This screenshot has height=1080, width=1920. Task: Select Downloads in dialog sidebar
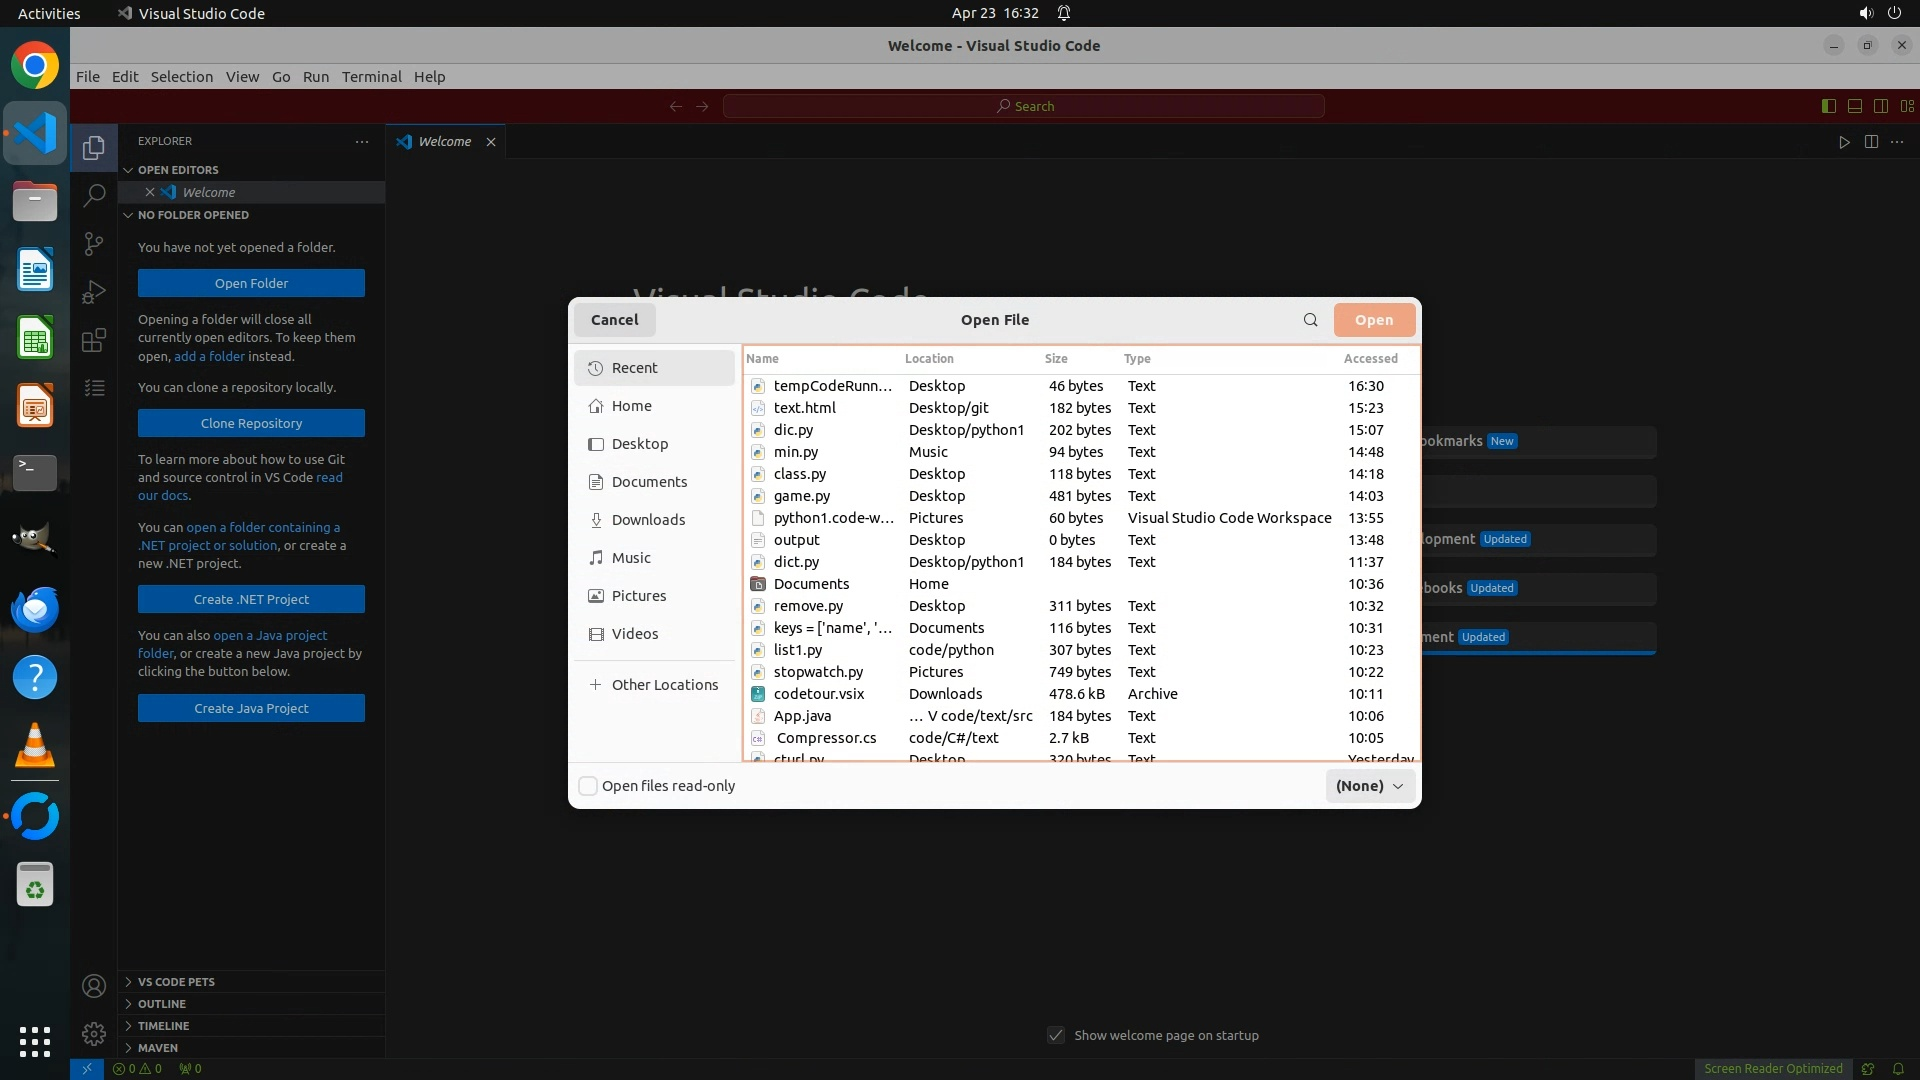pyautogui.click(x=648, y=520)
